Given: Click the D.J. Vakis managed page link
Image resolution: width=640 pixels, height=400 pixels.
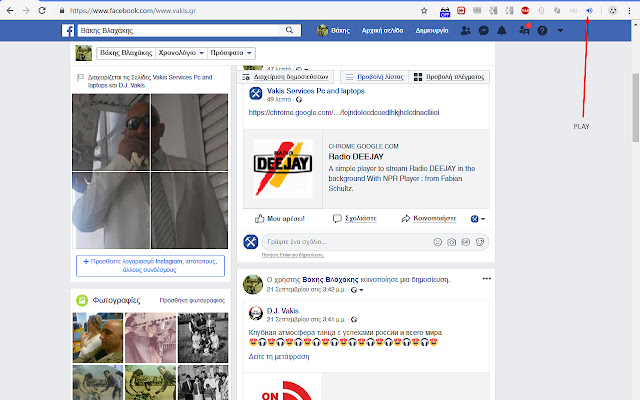Looking at the screenshot, I should (132, 85).
